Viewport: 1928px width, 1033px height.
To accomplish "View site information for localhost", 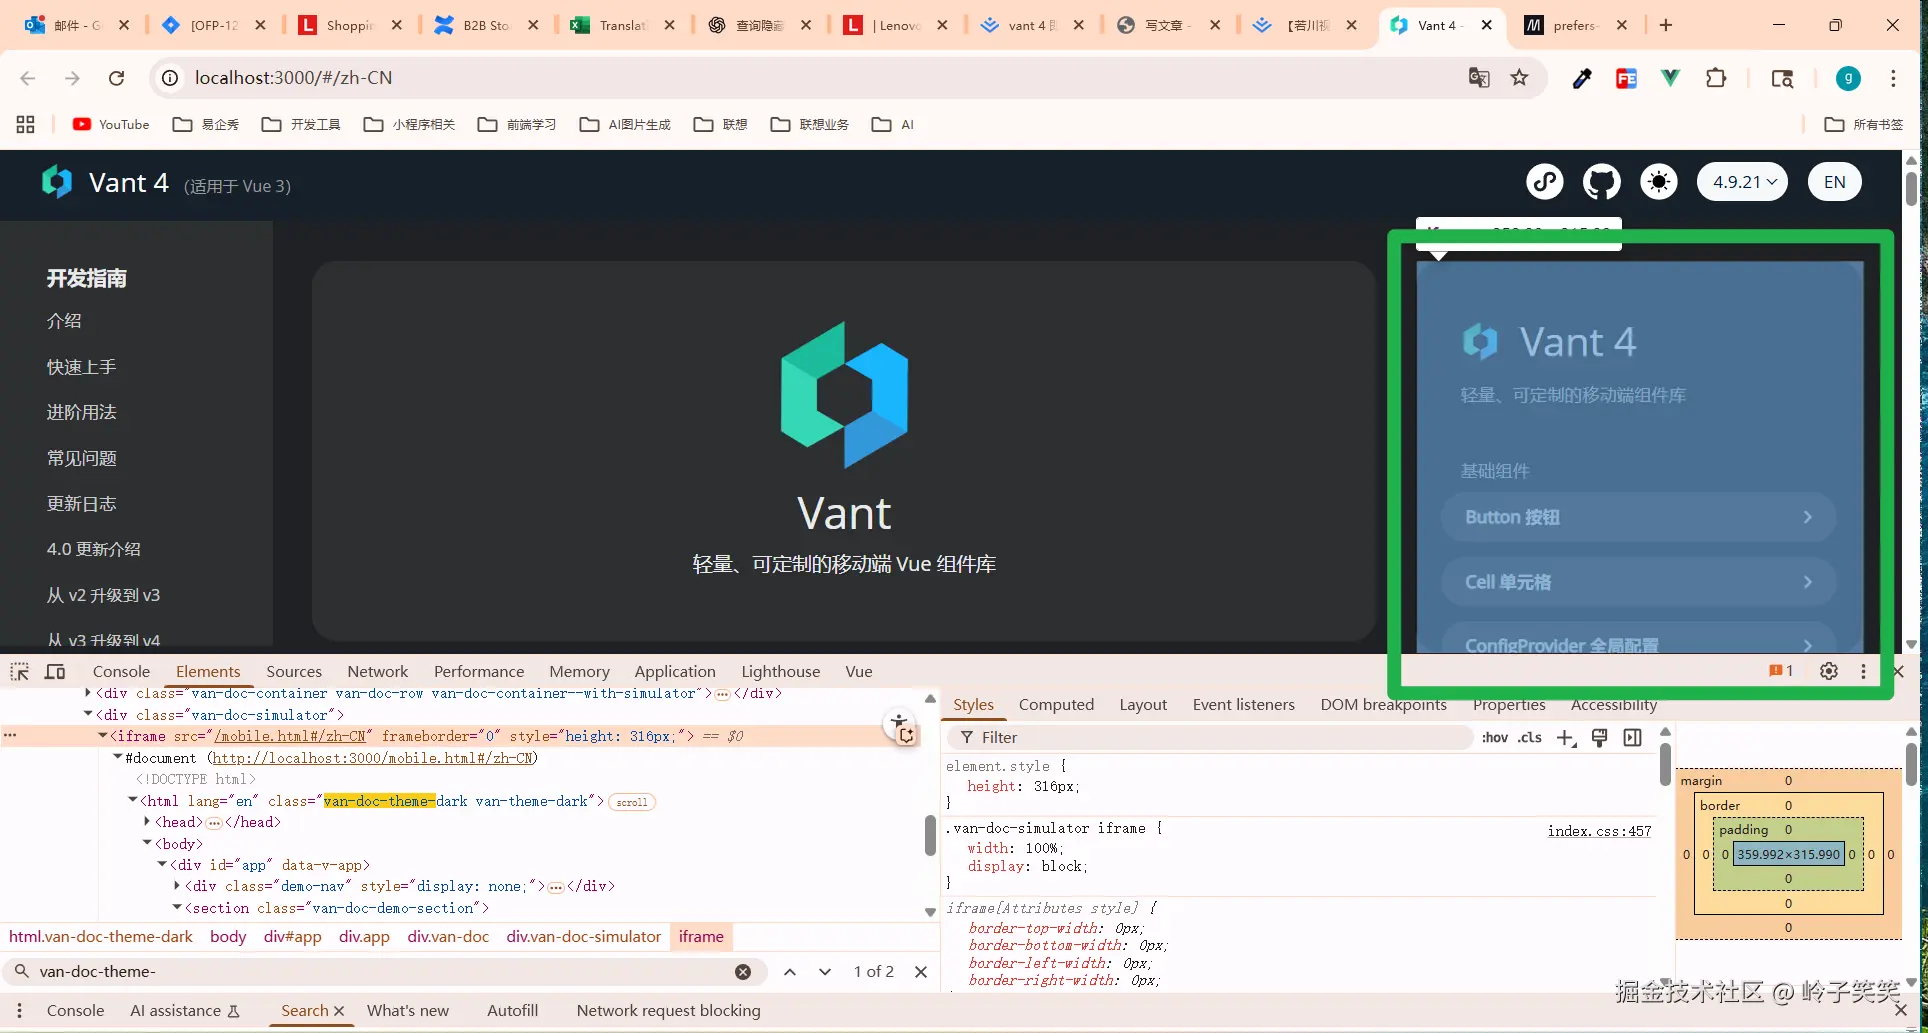I will 171,78.
